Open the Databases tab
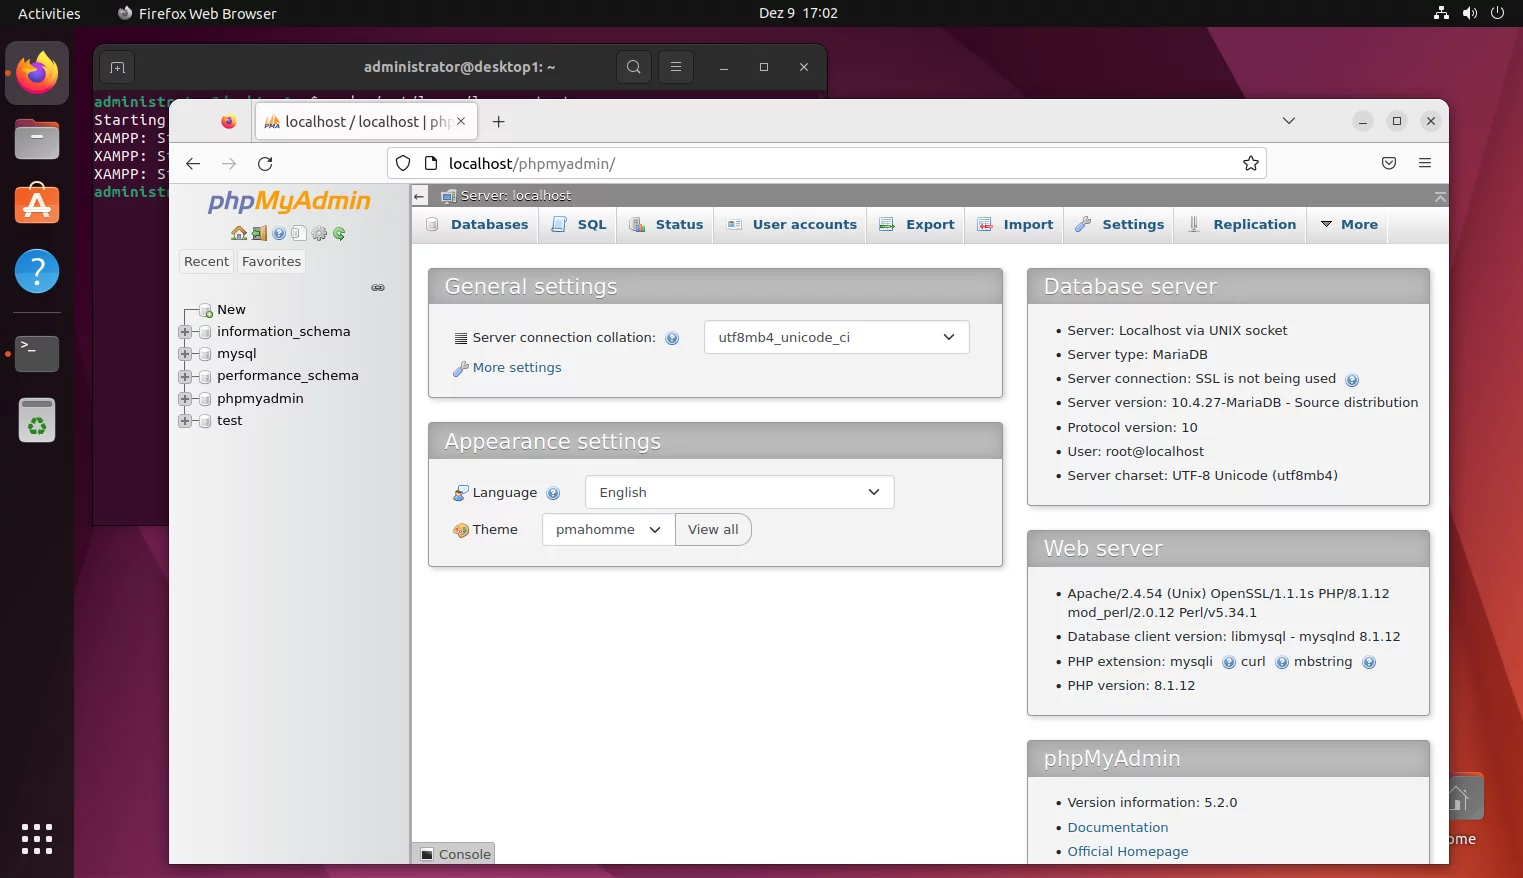 tap(477, 225)
